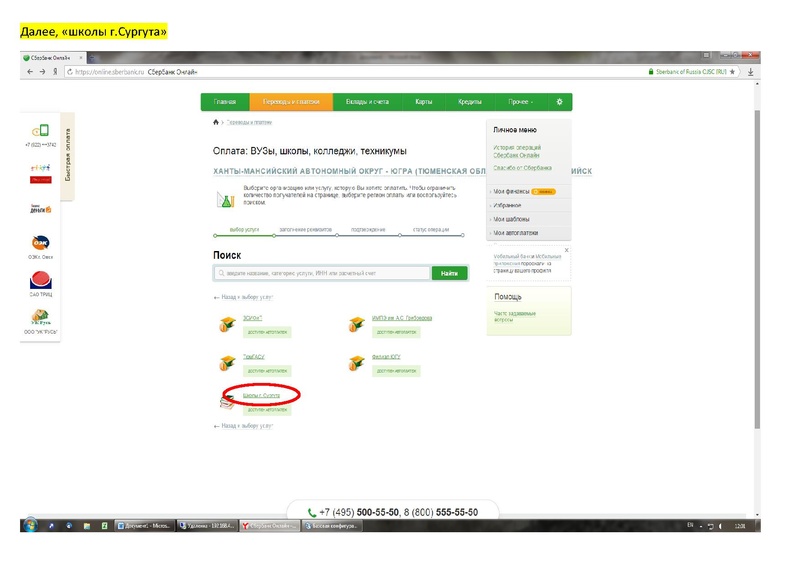Viewport: 800px width, 566px height.
Task: Open the Школы г. Сургута link
Action: (262, 396)
